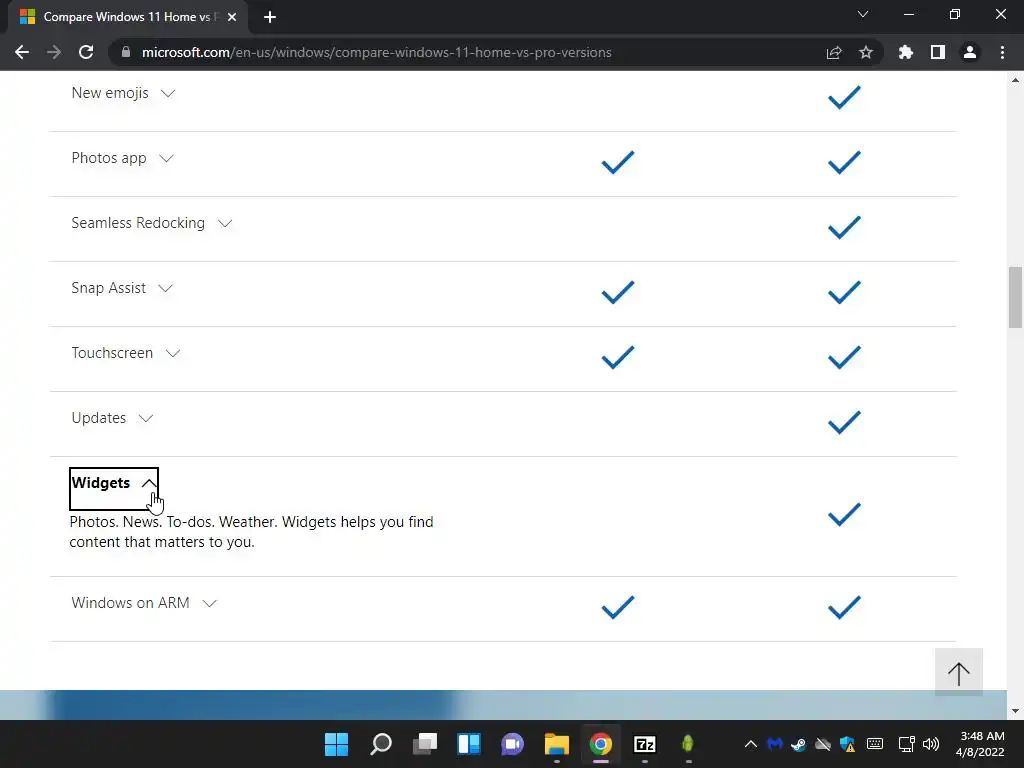1024x768 pixels.
Task: Open taskbar Search
Action: 381,744
